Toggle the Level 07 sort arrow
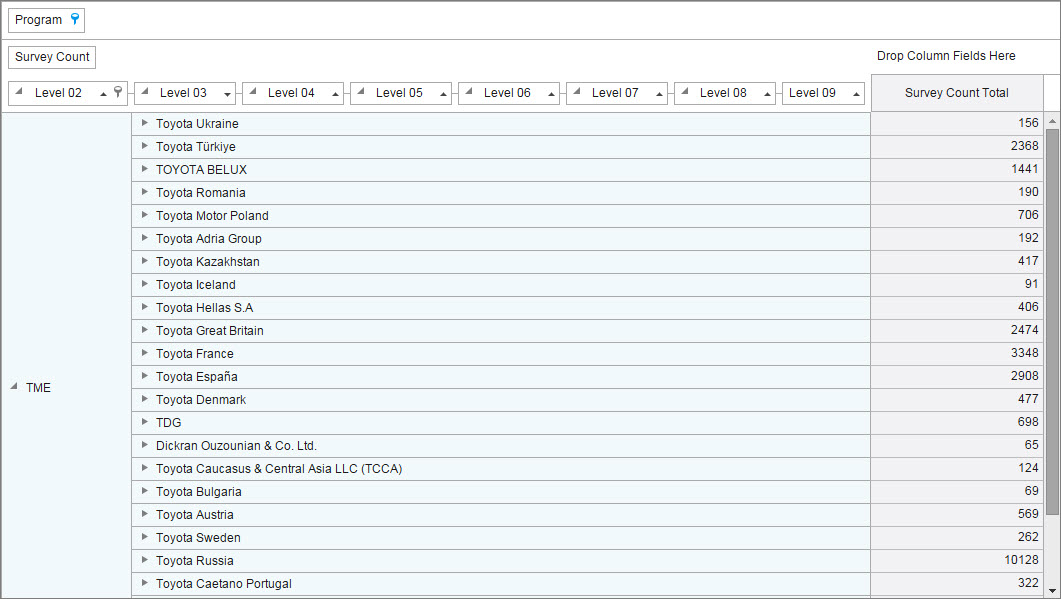Screen dimensions: 1061x599 coord(659,94)
